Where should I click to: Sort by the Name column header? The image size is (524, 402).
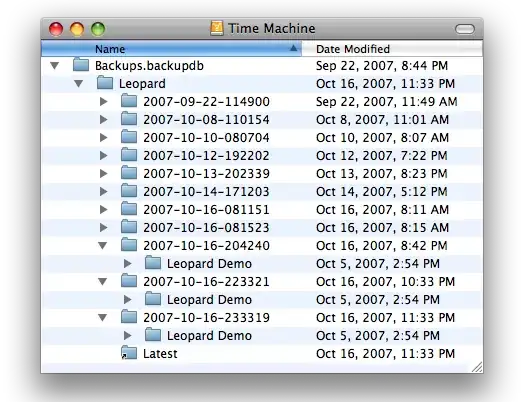(171, 49)
